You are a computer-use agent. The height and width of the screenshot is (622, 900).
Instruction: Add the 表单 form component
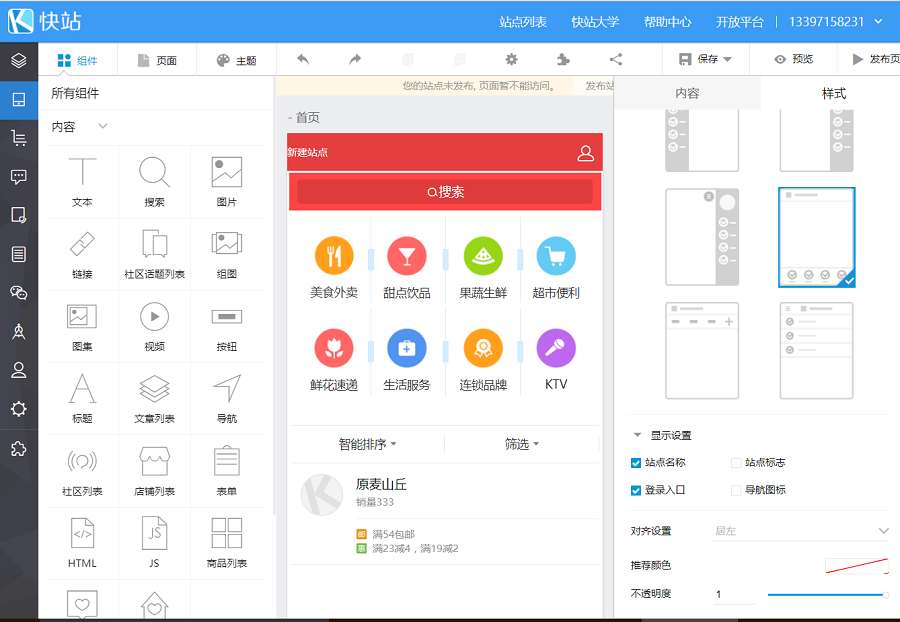227,471
